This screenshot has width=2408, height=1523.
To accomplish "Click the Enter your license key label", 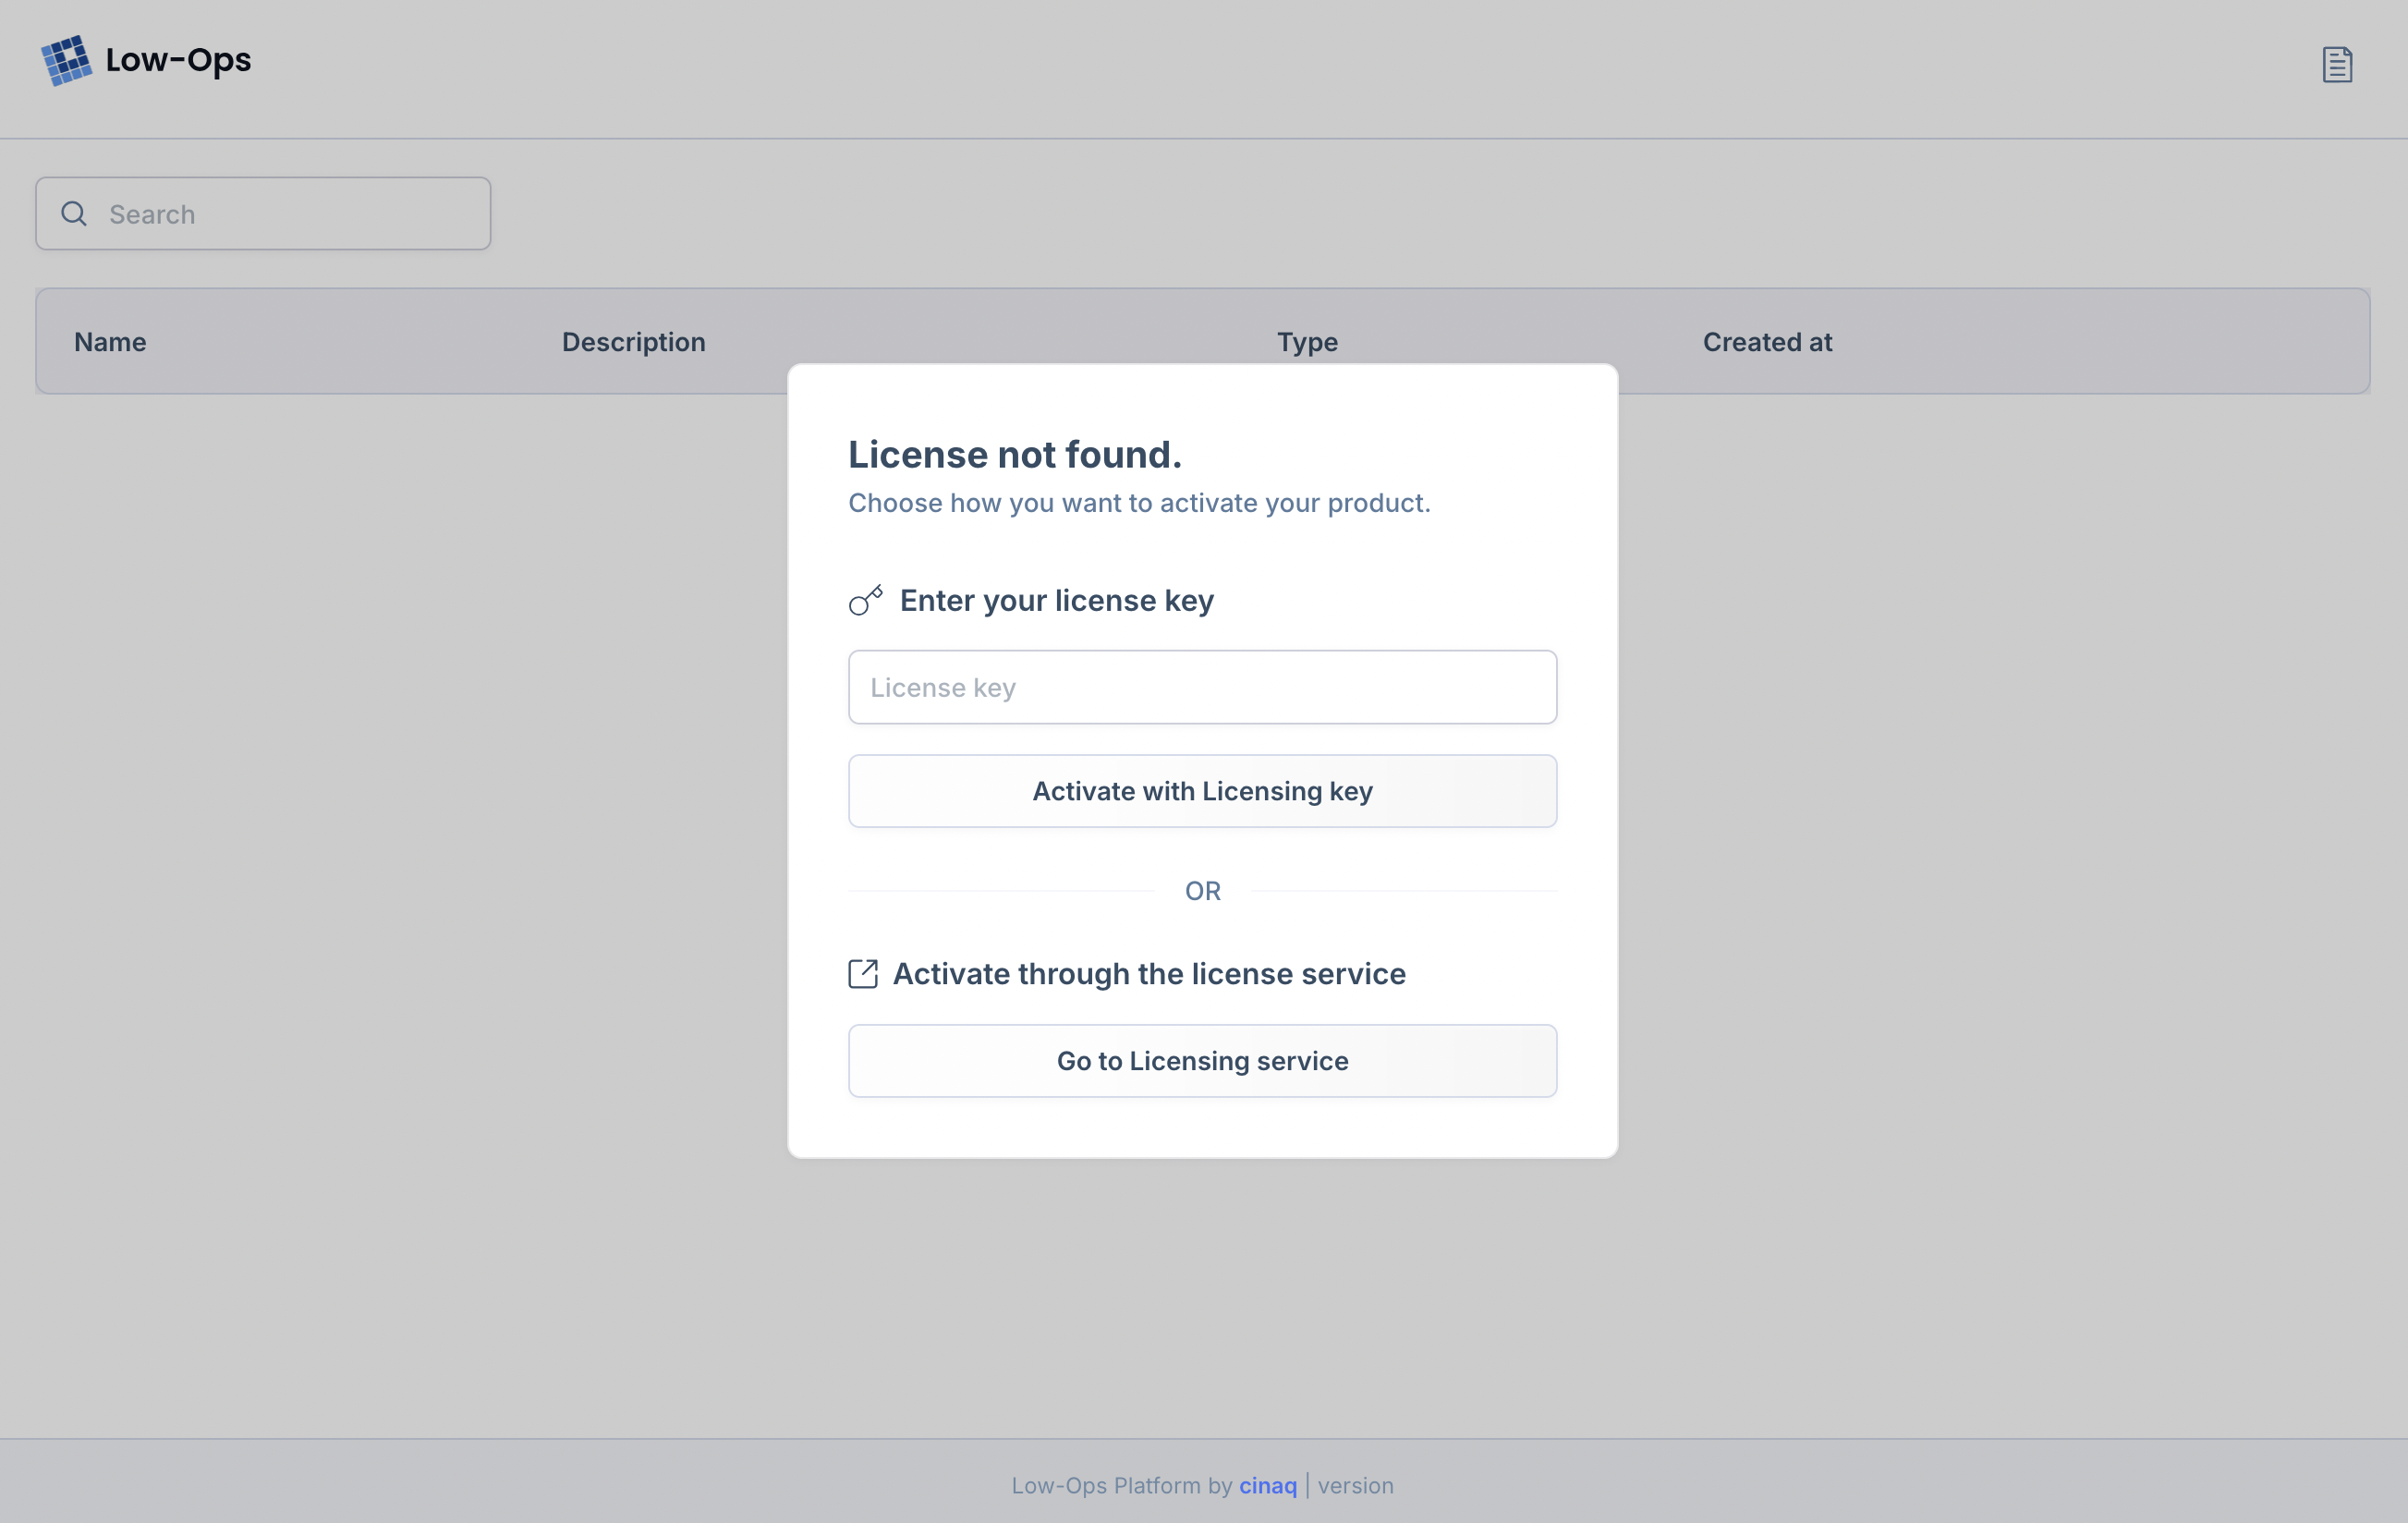I will [x=1056, y=600].
